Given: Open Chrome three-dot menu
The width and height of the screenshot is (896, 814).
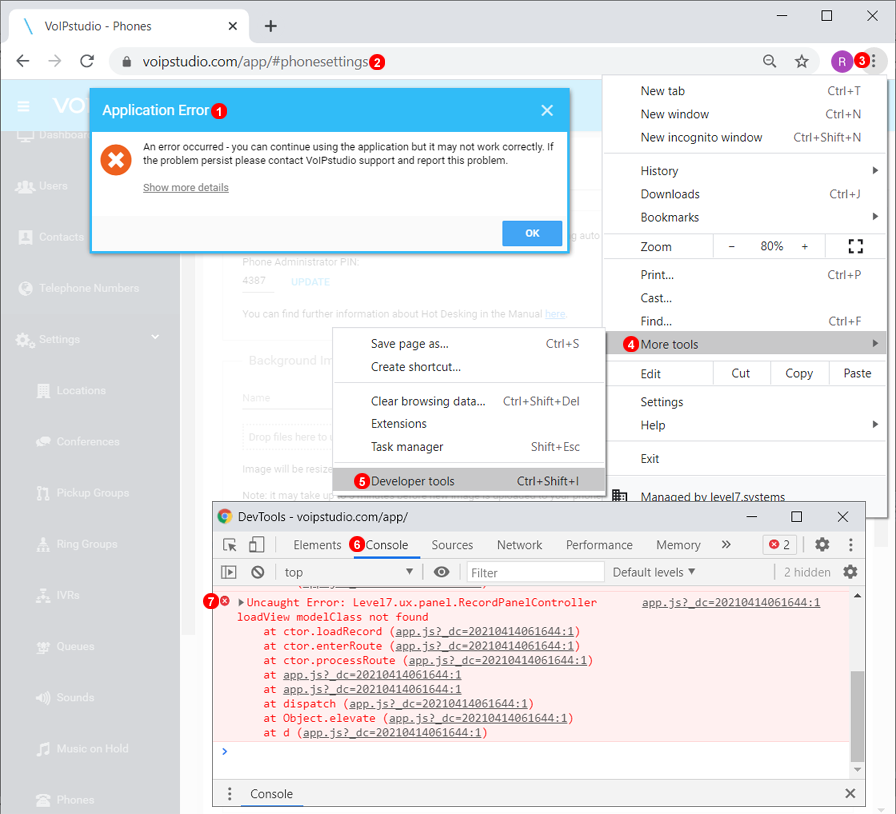Looking at the screenshot, I should (x=874, y=61).
